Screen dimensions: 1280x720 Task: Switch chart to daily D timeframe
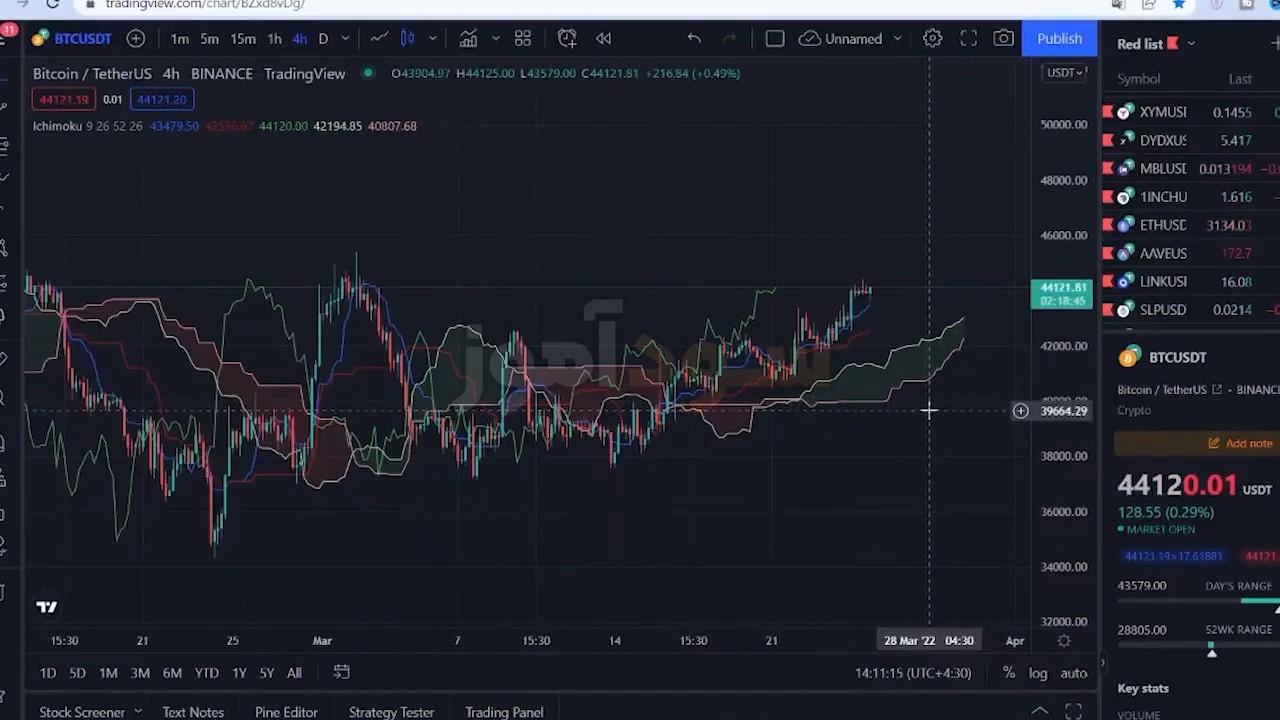(323, 39)
